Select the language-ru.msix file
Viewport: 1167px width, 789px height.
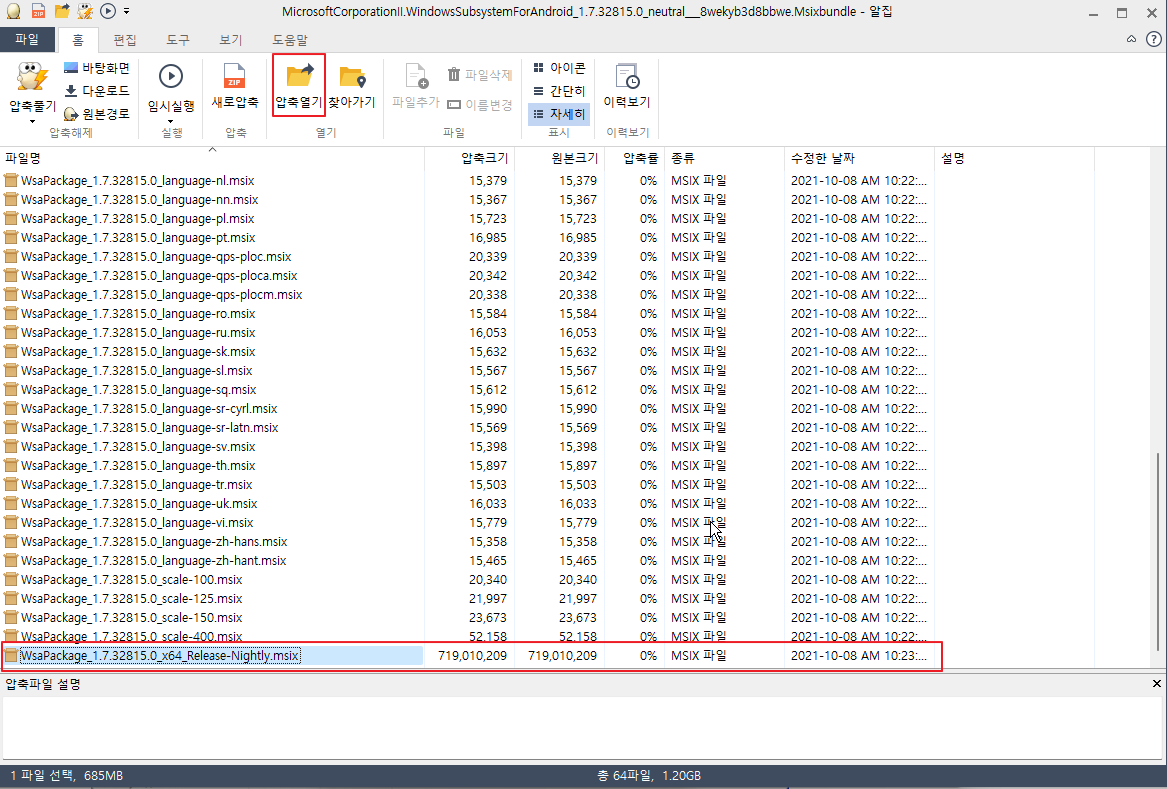point(138,333)
